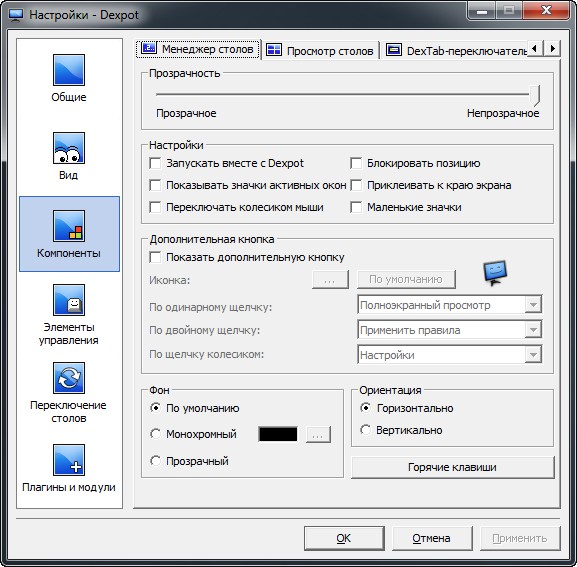Click the blue Dexpot monitor preview icon
This screenshot has width=577, height=567.
pos(495,273)
